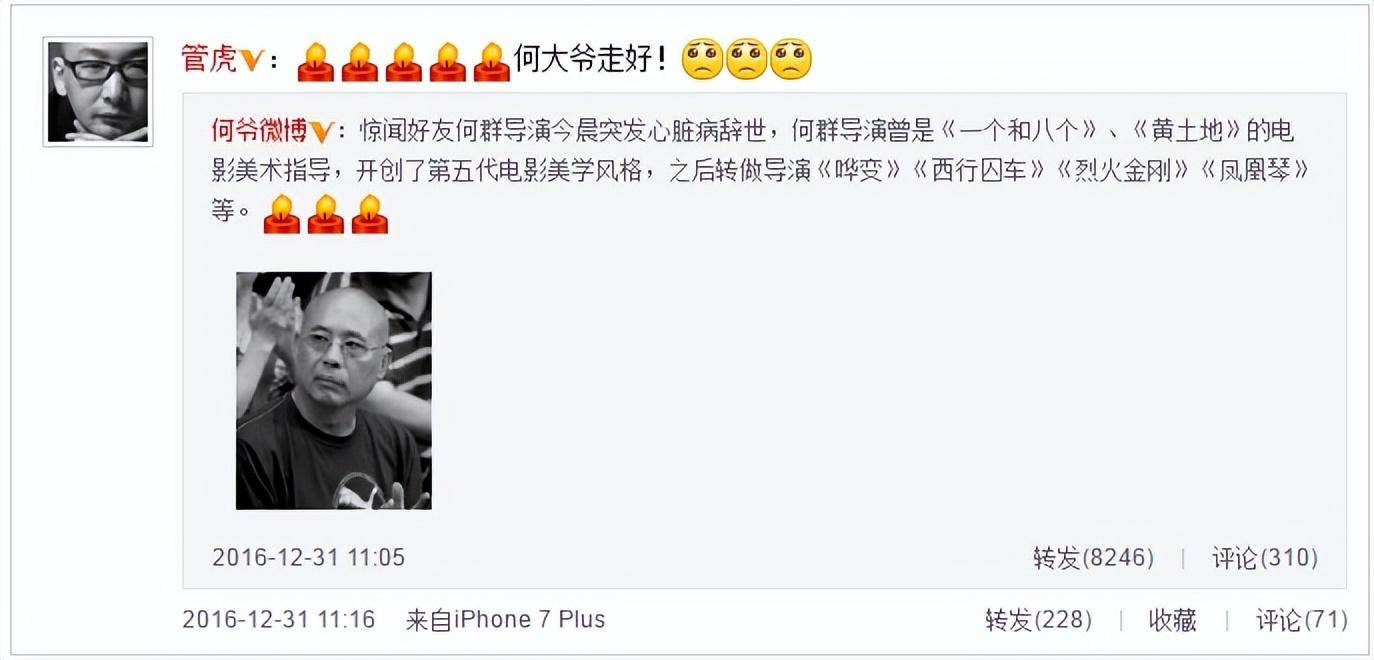Click 转发(228) on the repost
The image size is (1374, 660).
1038,620
